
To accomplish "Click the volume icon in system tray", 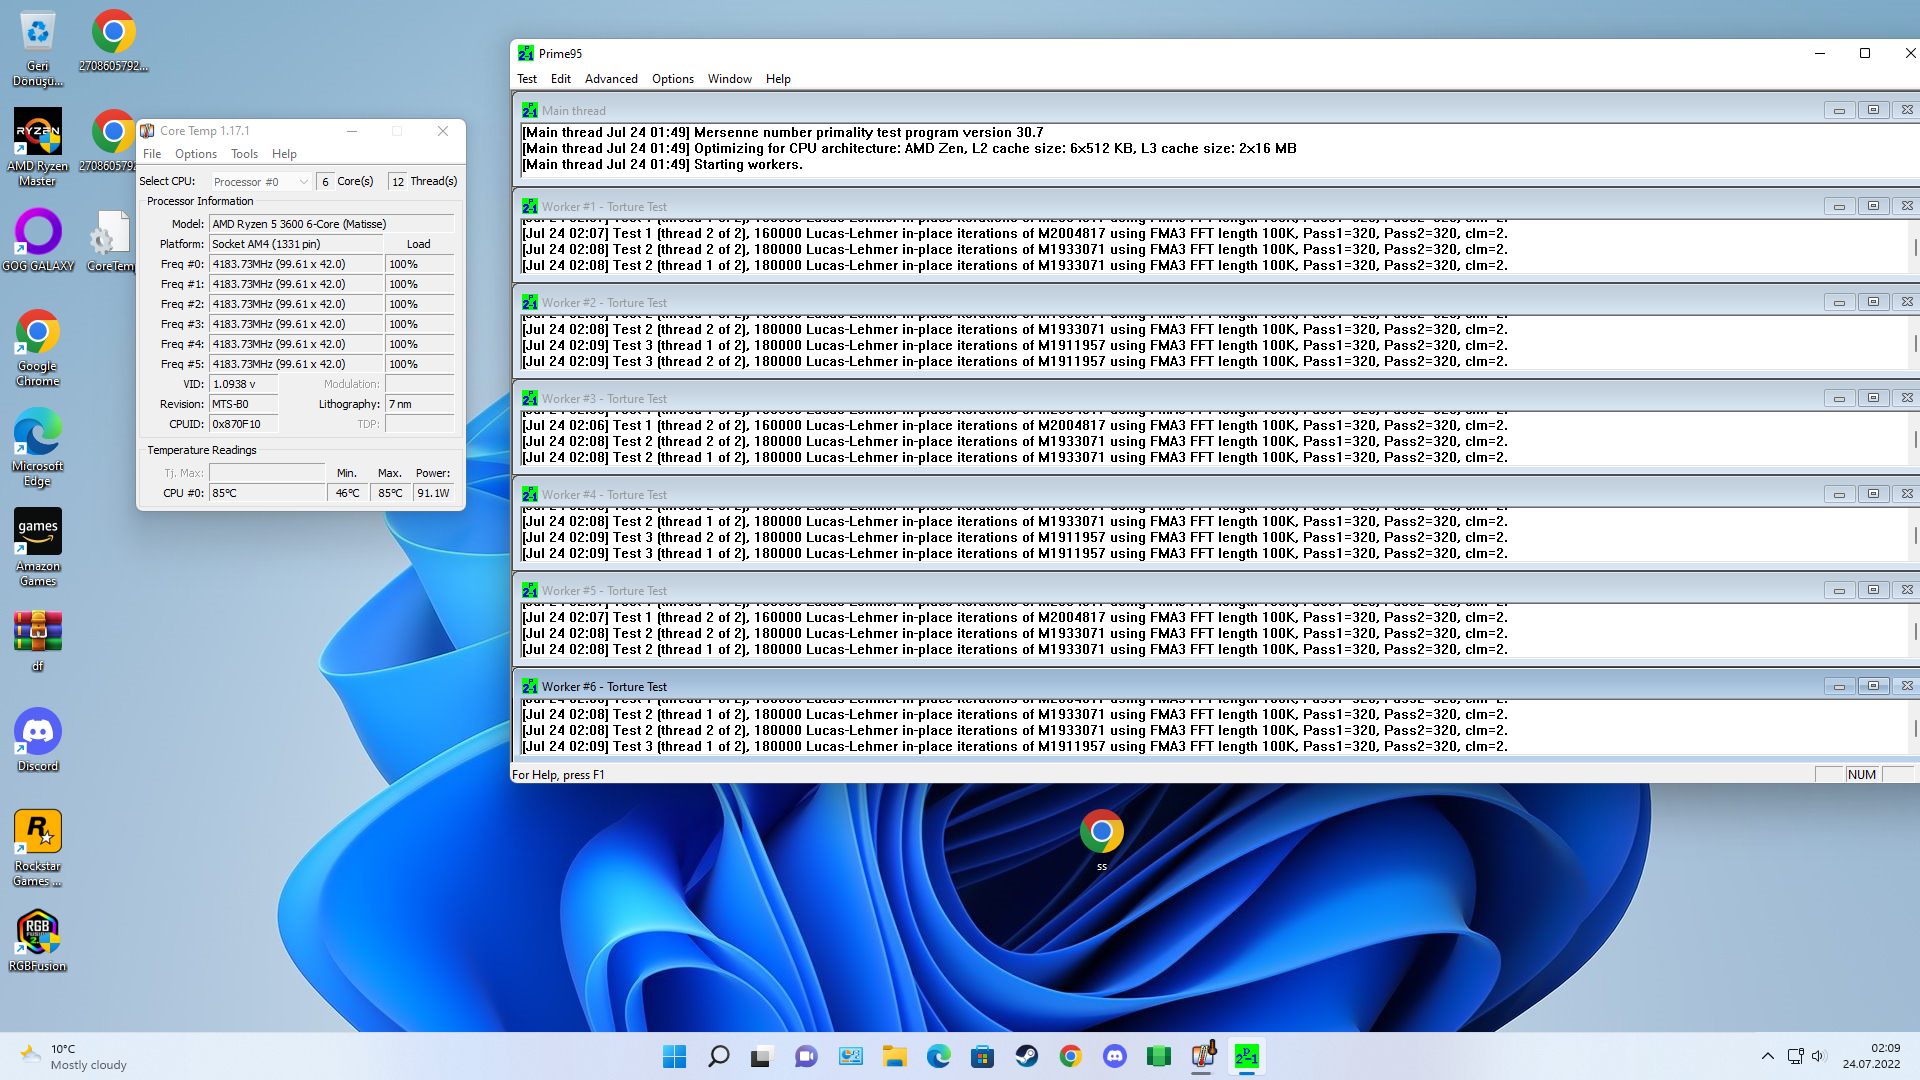I will pyautogui.click(x=1818, y=1056).
